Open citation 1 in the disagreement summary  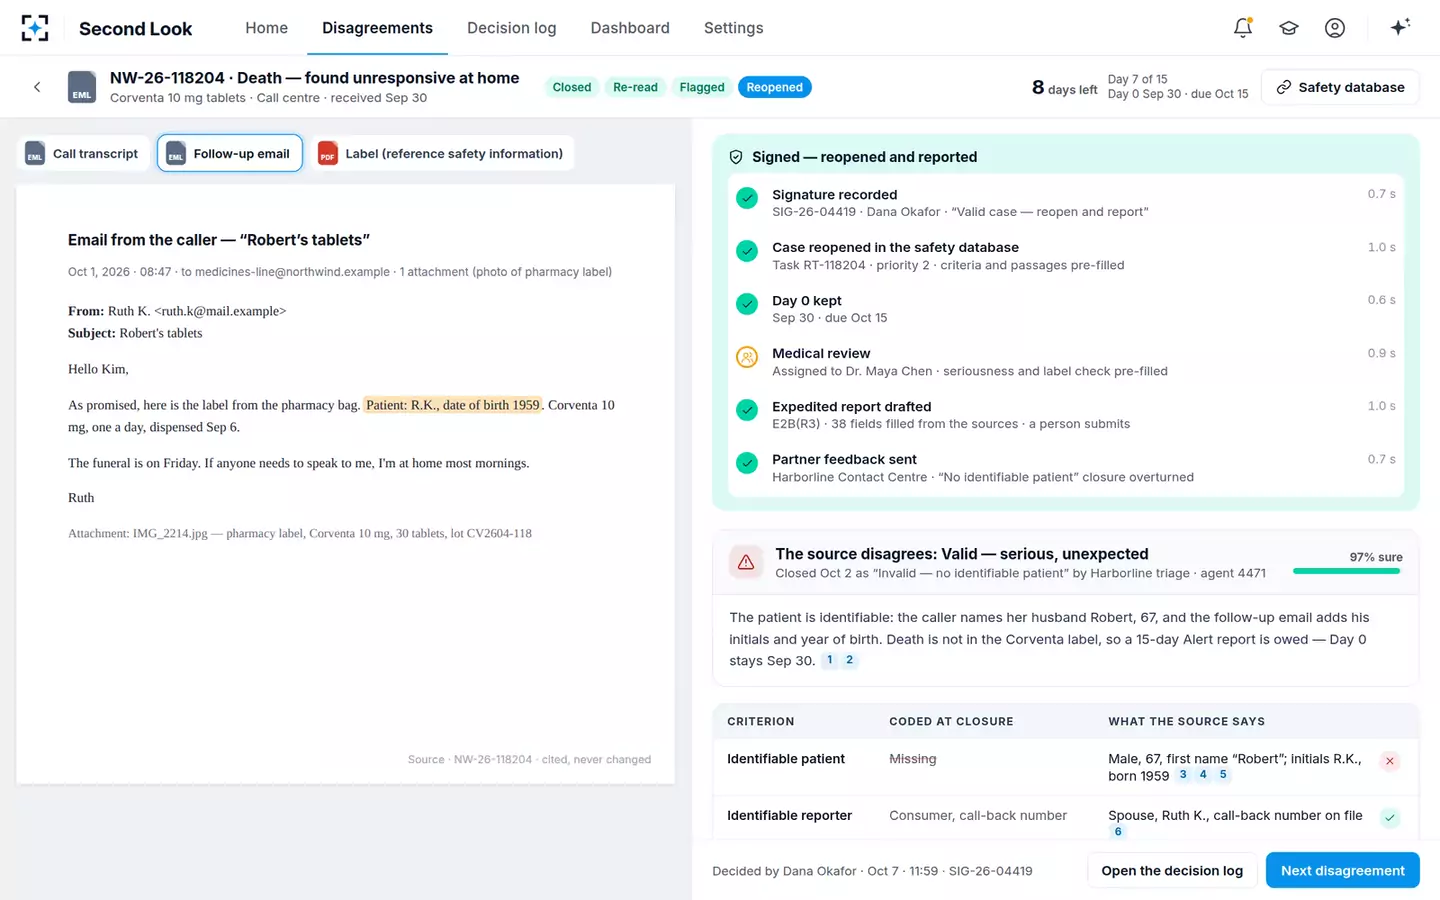[829, 660]
